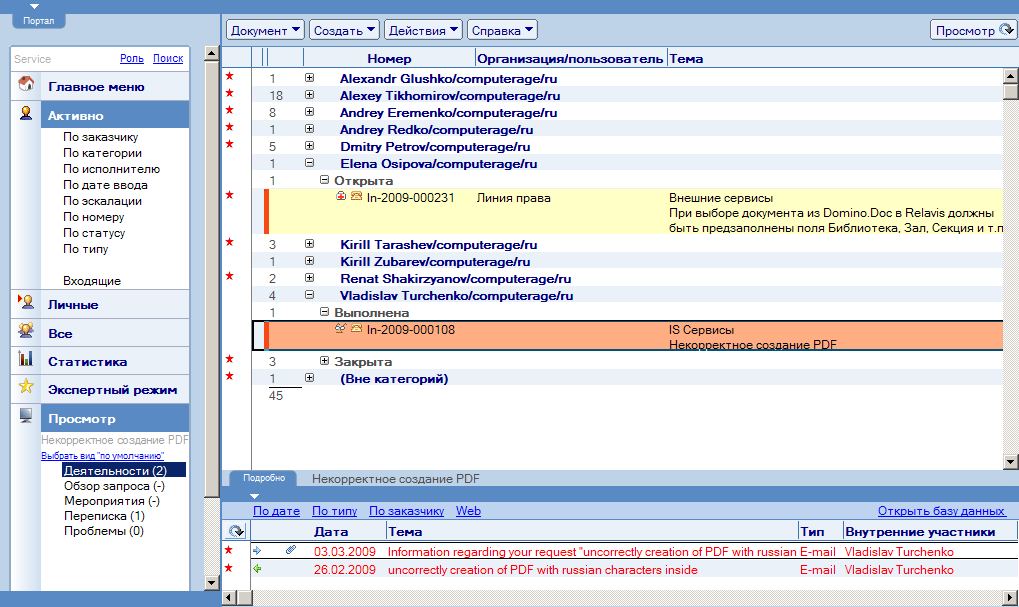Viewport: 1019px width, 607px height.
Task: Open the Документ dropdown menu
Action: [x=265, y=30]
